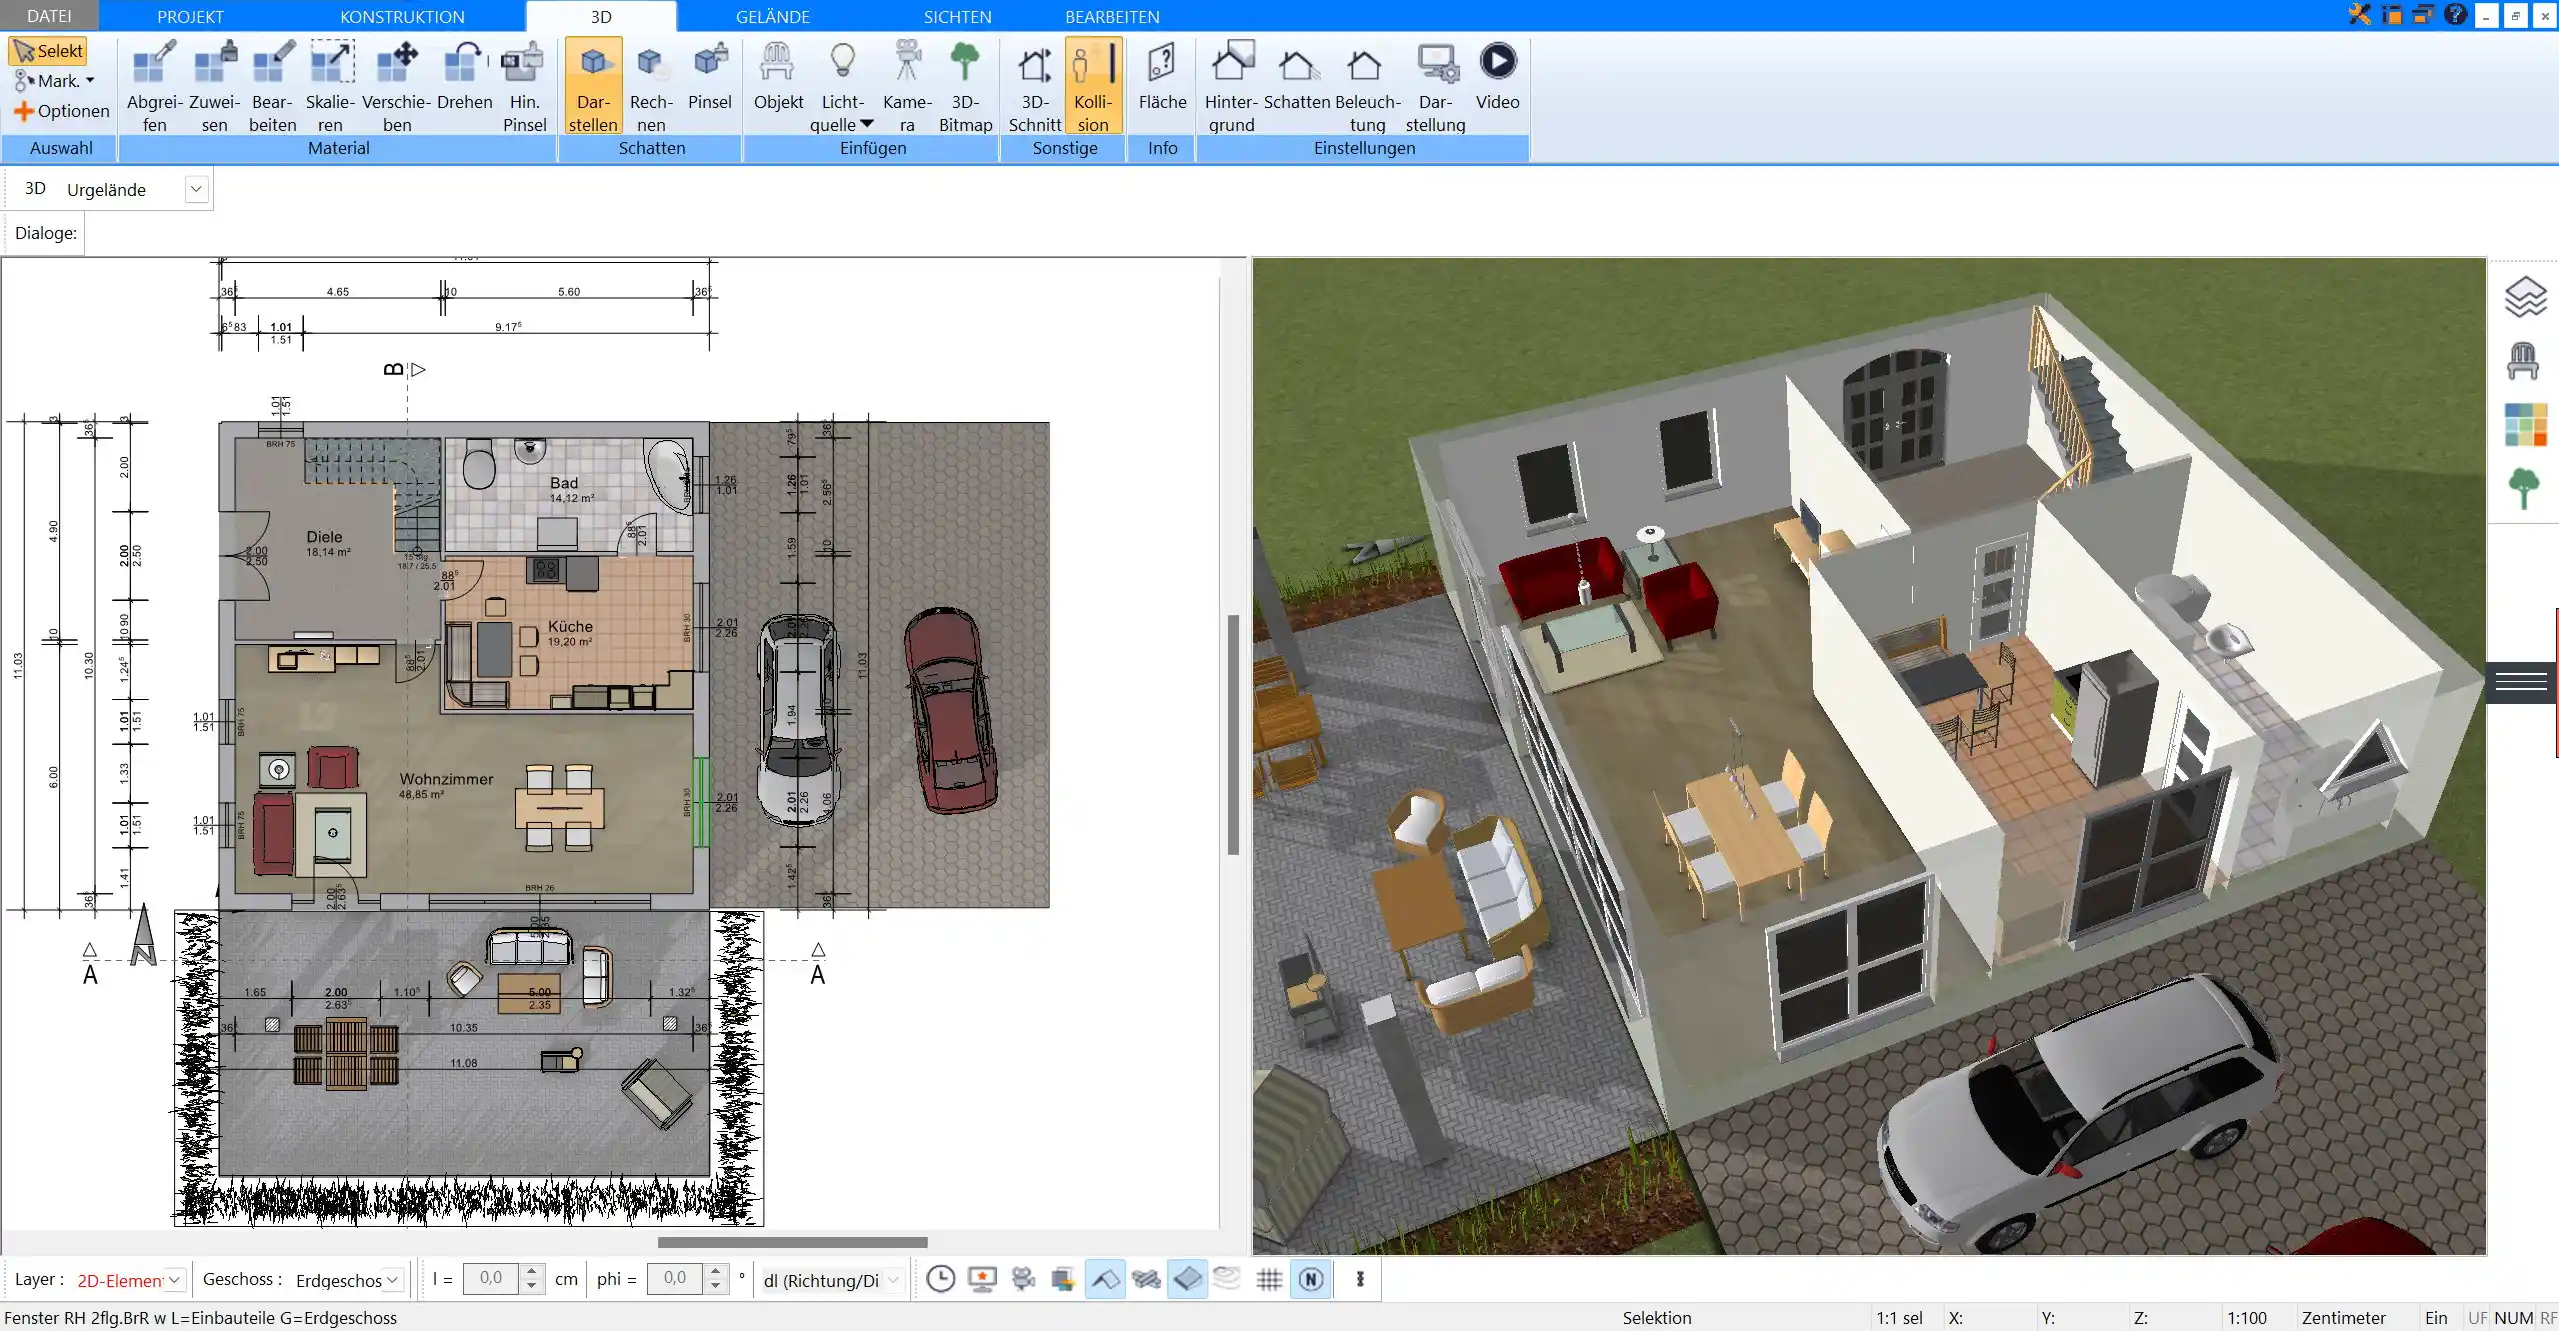Open Beleuchtung settings
The height and width of the screenshot is (1331, 2559).
1367,87
